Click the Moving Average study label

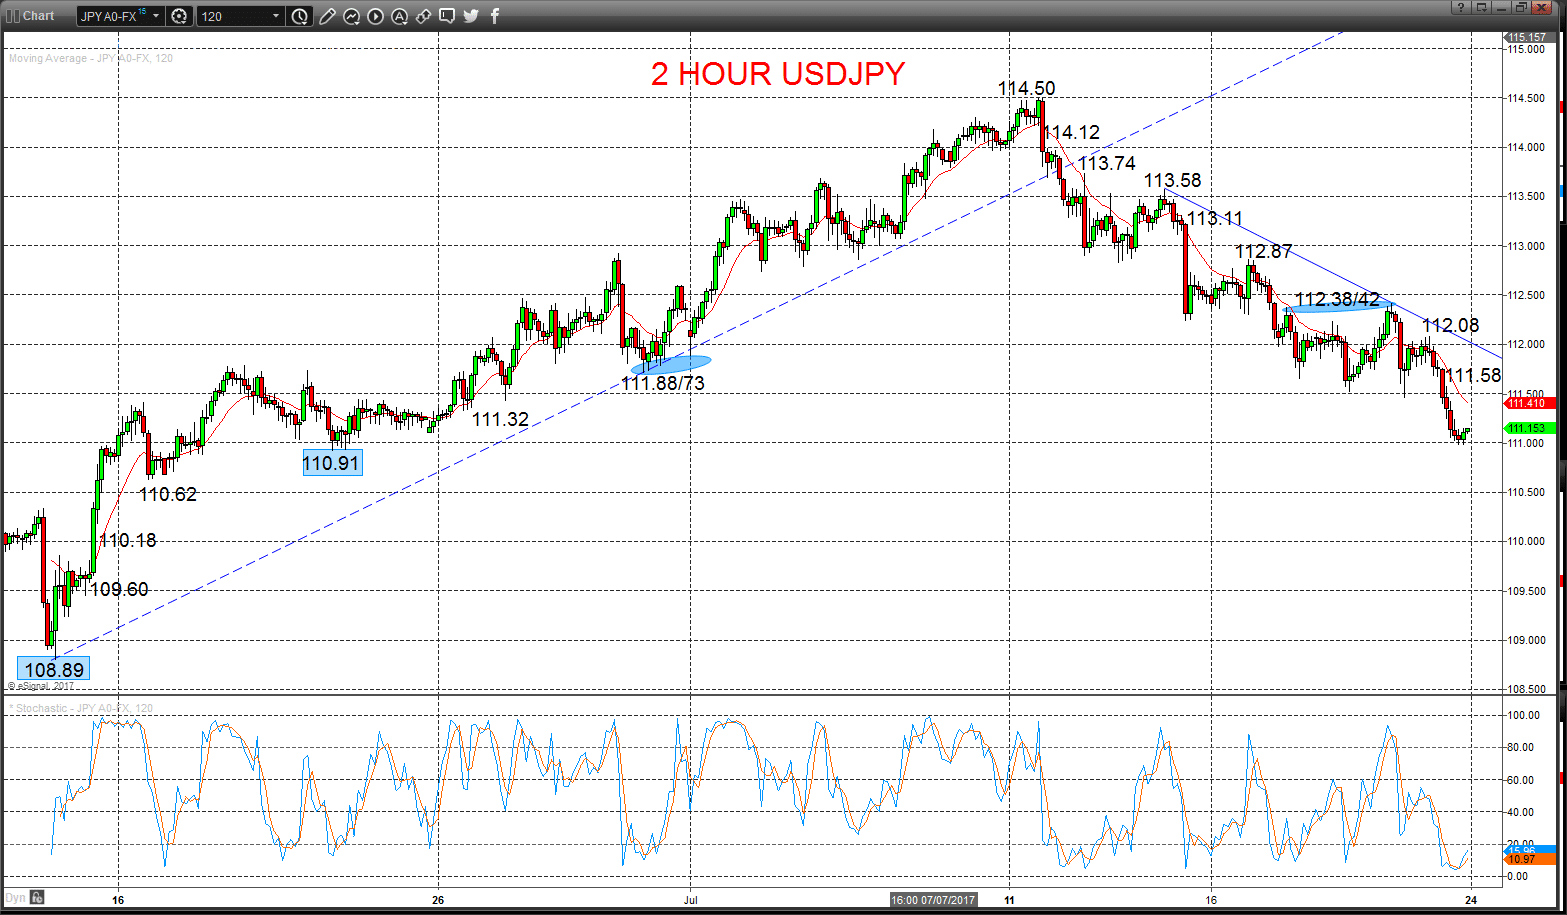tap(91, 58)
